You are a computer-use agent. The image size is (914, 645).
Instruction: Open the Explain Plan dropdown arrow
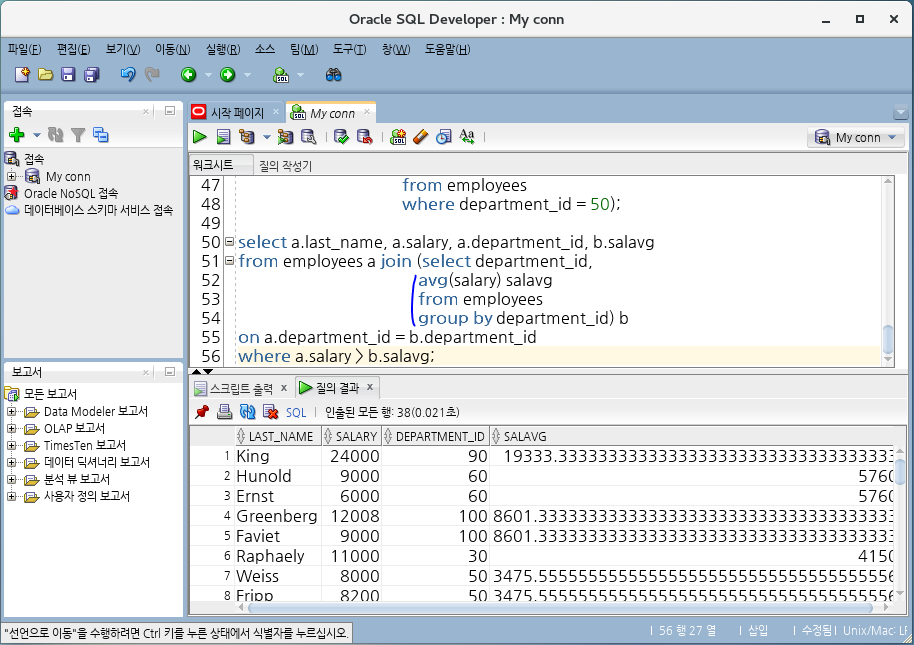coord(266,138)
